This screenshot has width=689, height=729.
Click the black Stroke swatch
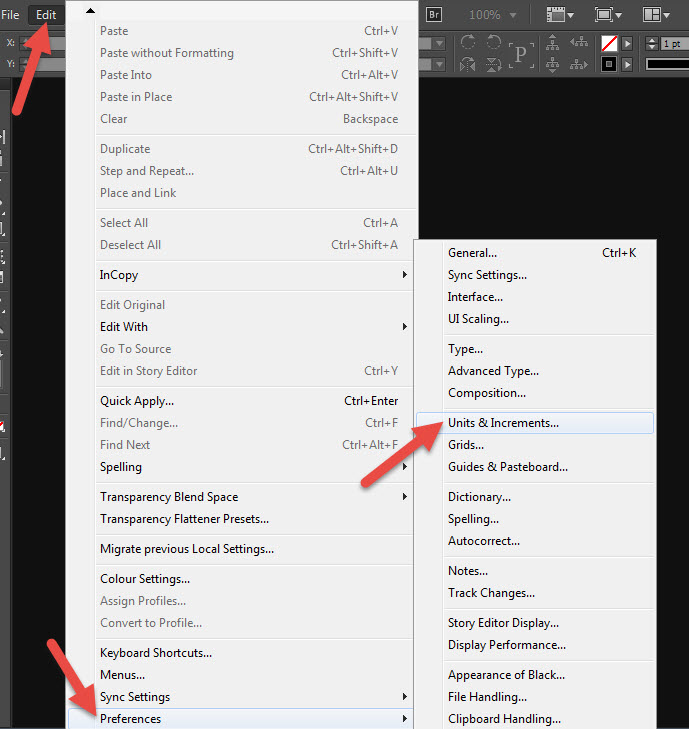tap(609, 64)
